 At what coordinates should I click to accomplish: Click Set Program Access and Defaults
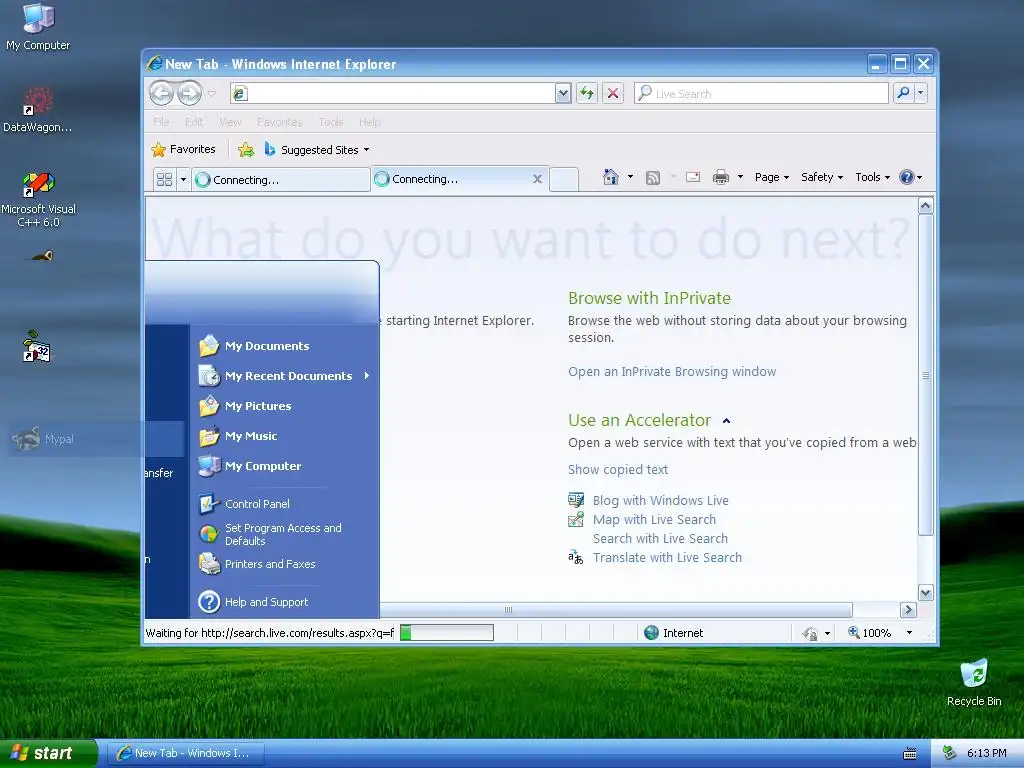click(270, 534)
